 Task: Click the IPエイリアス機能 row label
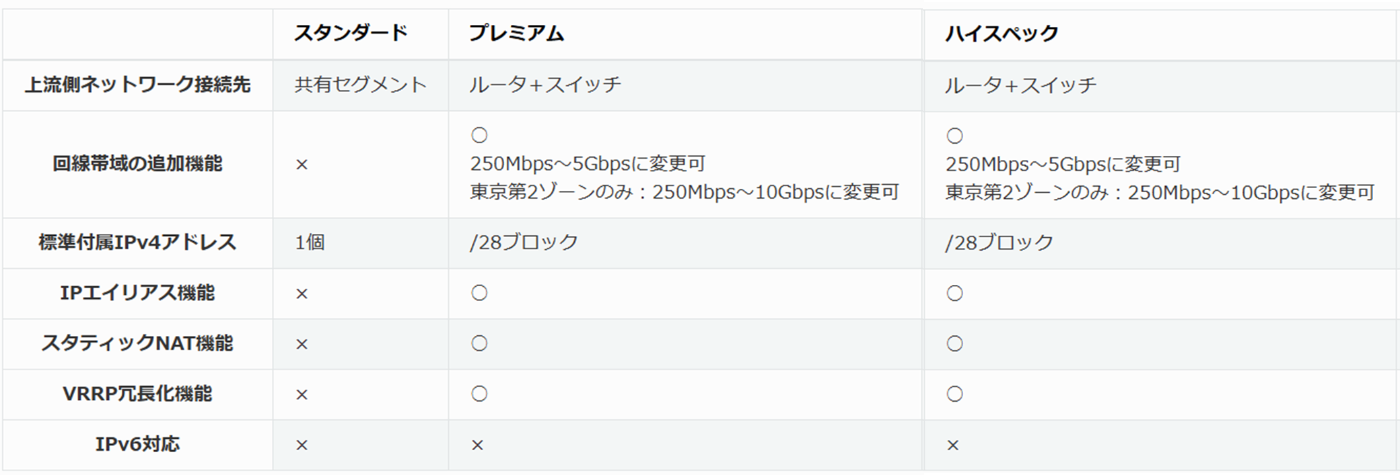pos(137,293)
